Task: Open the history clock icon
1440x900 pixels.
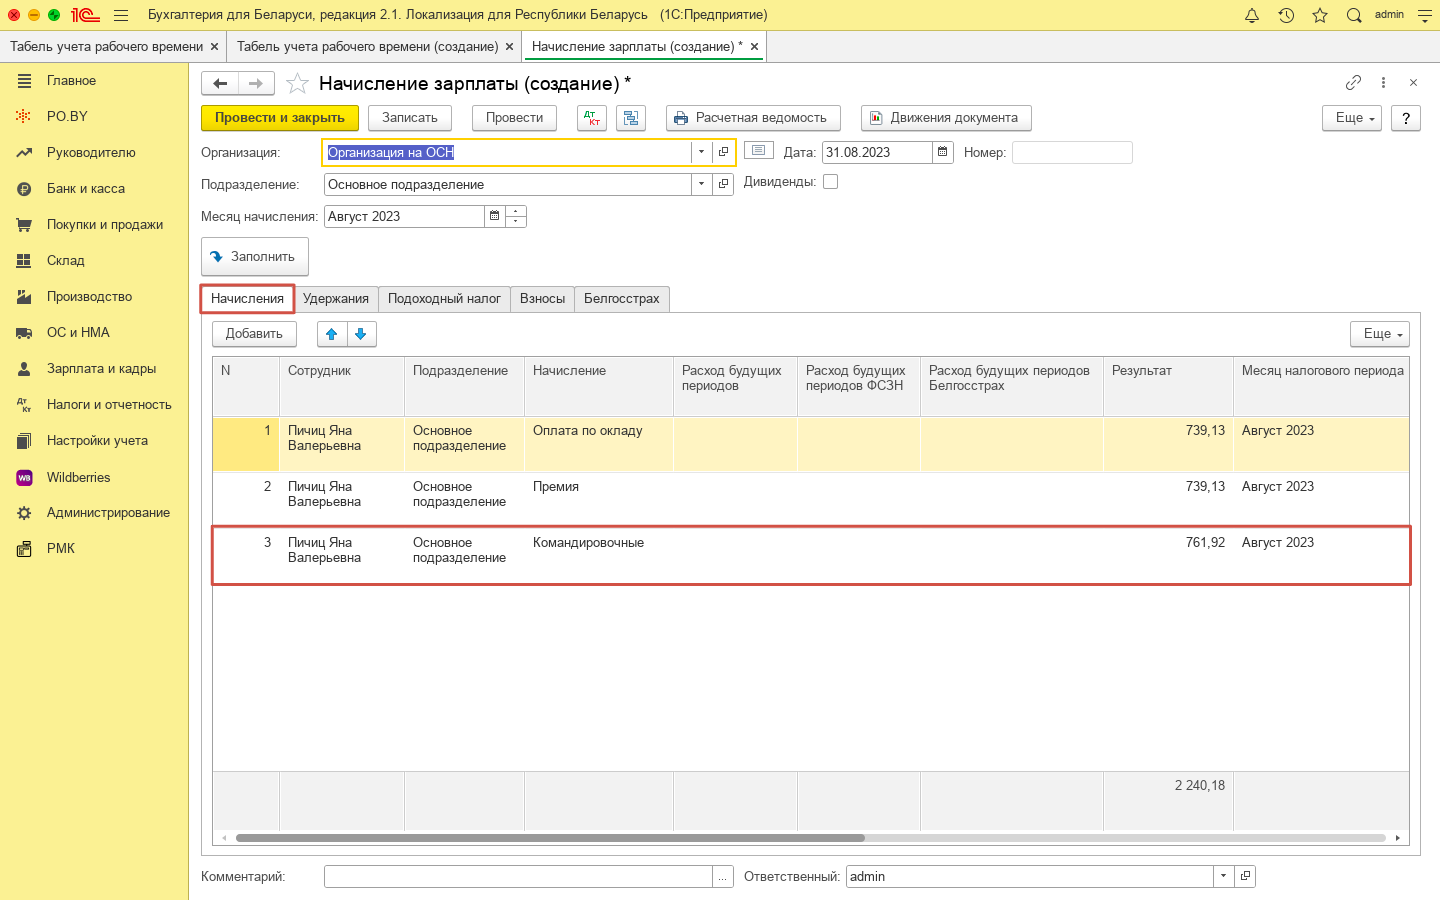Action: point(1286,15)
